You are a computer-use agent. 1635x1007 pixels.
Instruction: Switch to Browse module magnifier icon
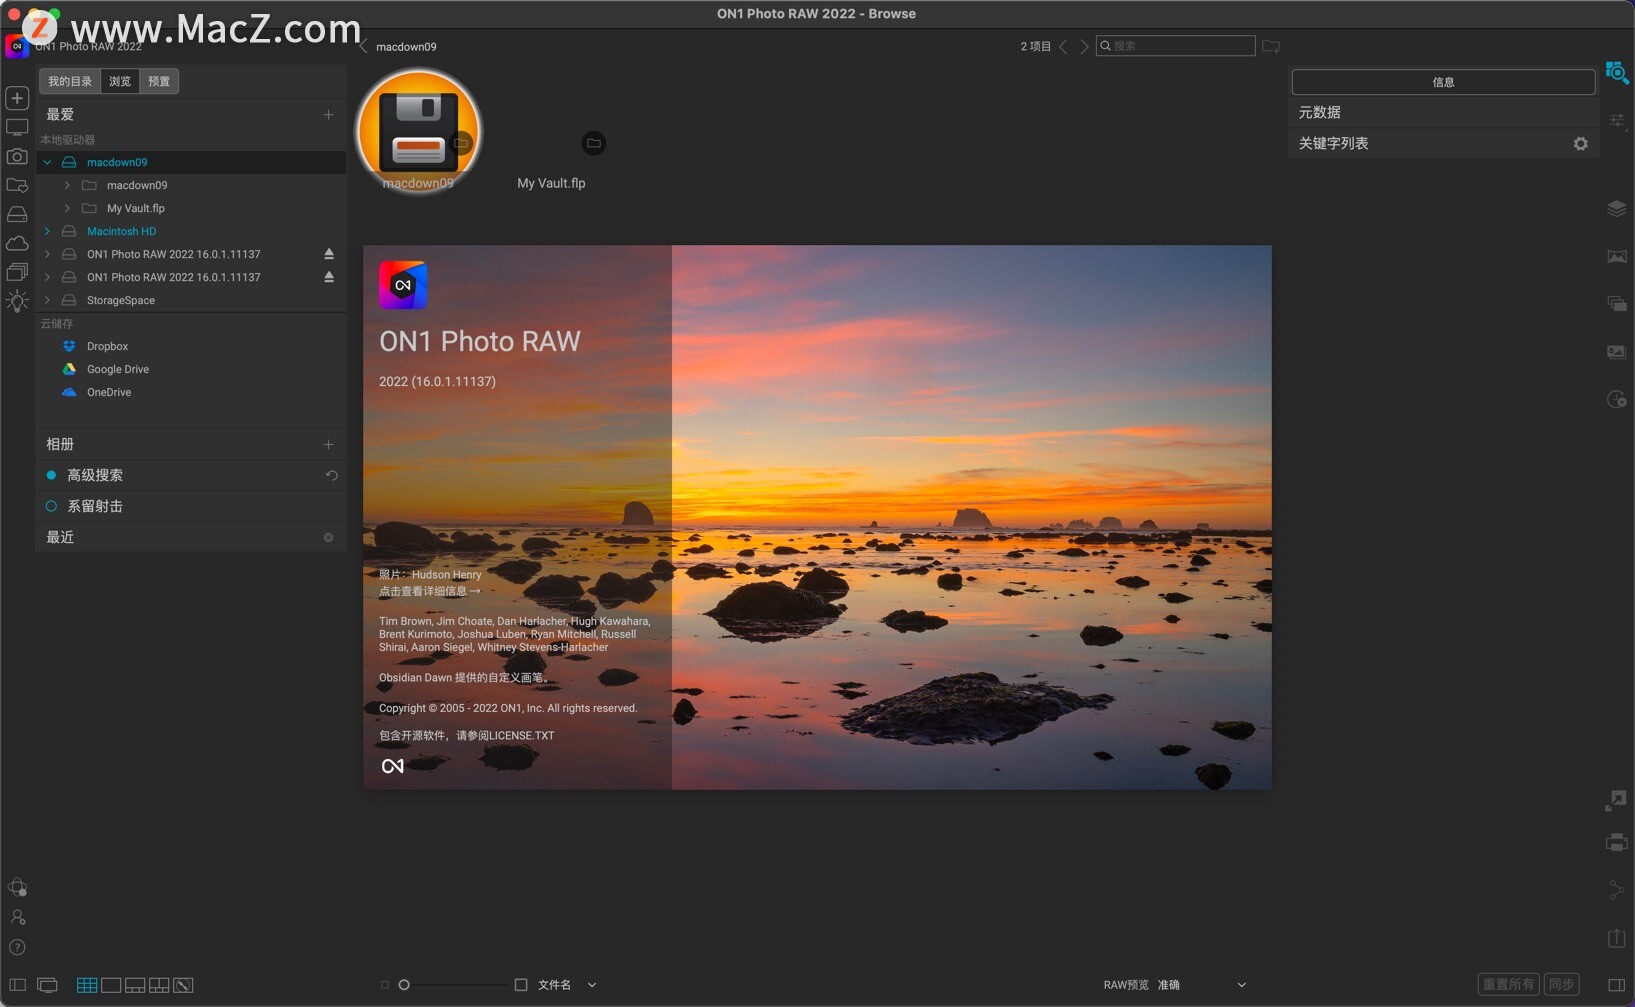point(1616,72)
